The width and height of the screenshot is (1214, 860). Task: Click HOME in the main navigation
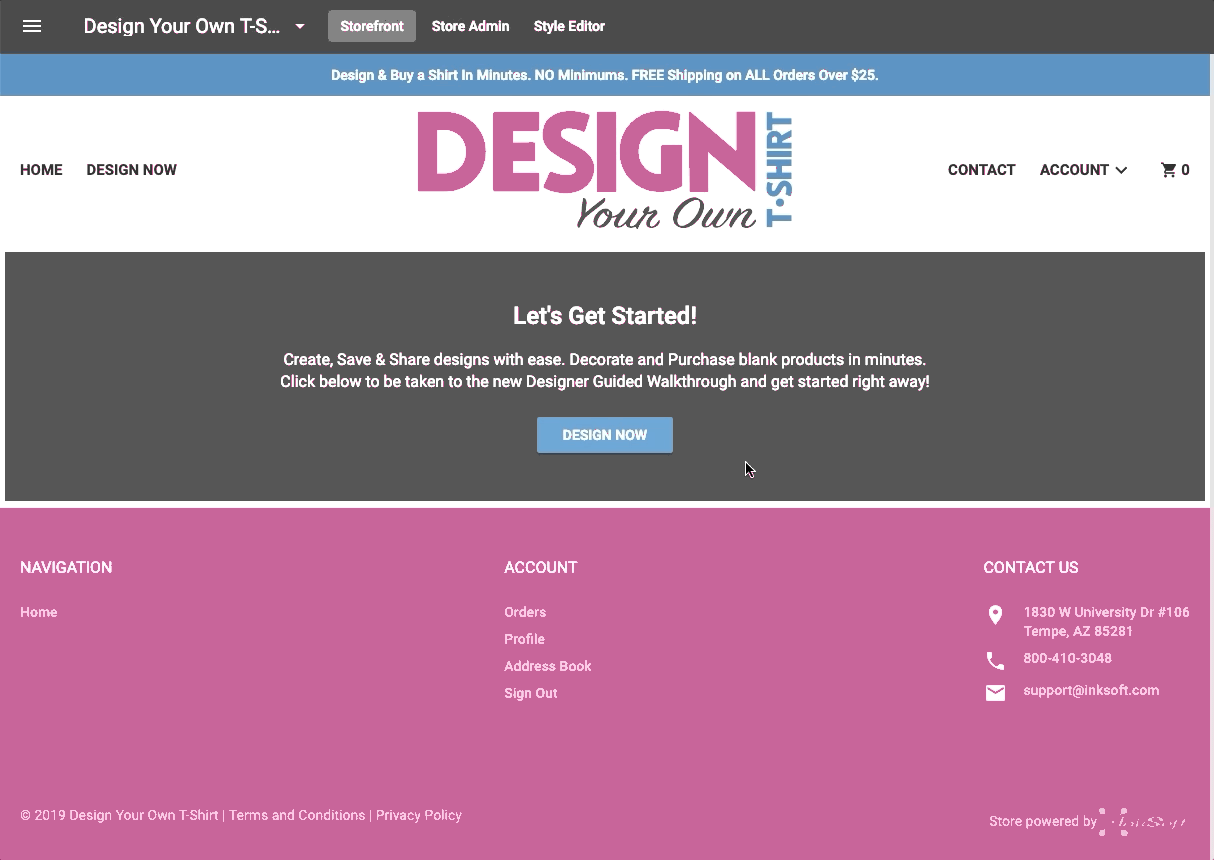(41, 170)
